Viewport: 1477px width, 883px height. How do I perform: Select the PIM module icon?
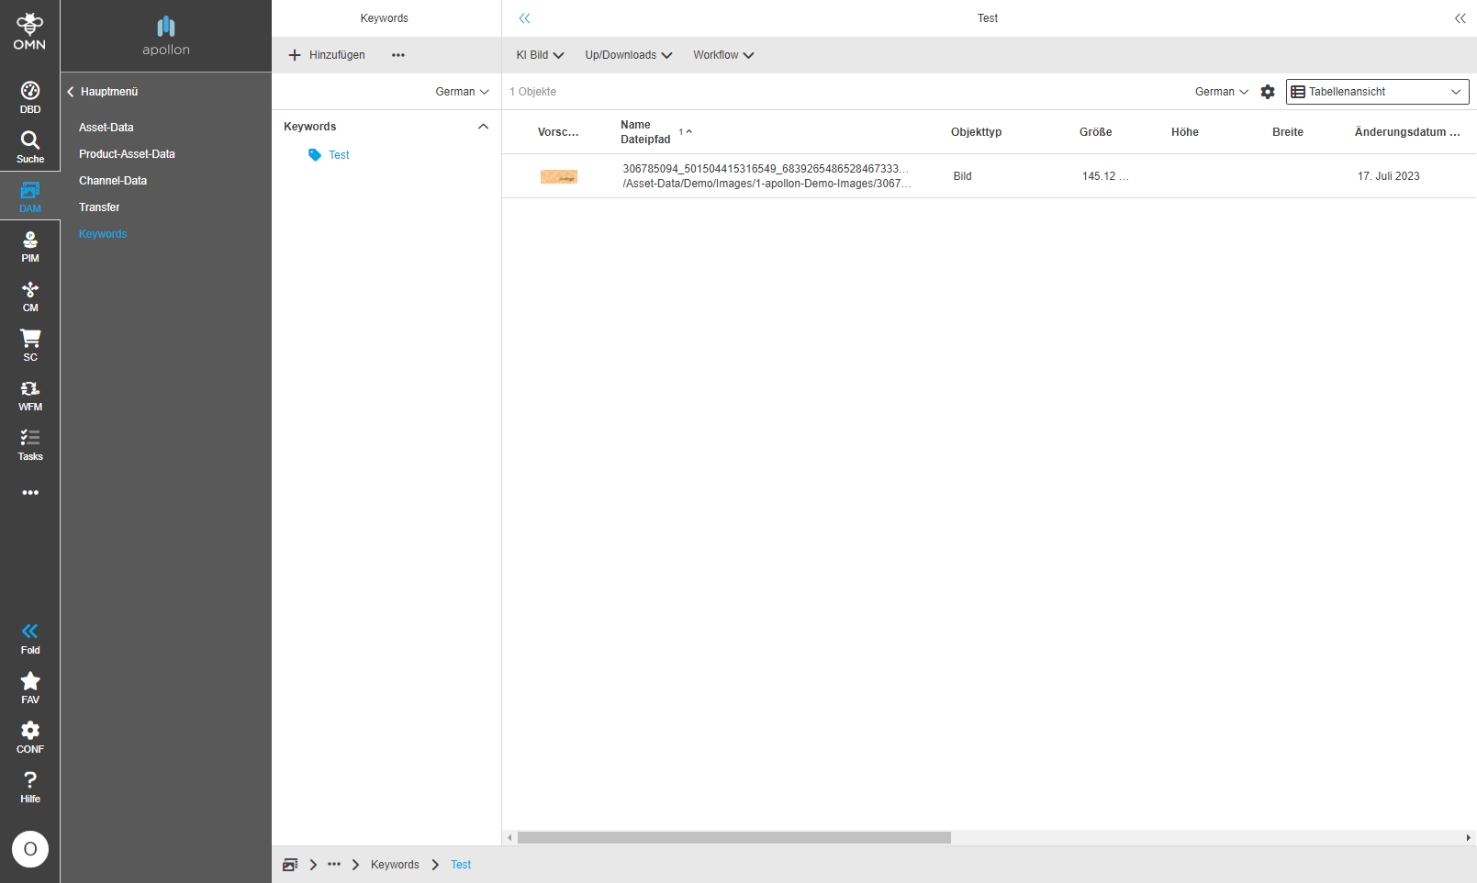[x=30, y=246]
